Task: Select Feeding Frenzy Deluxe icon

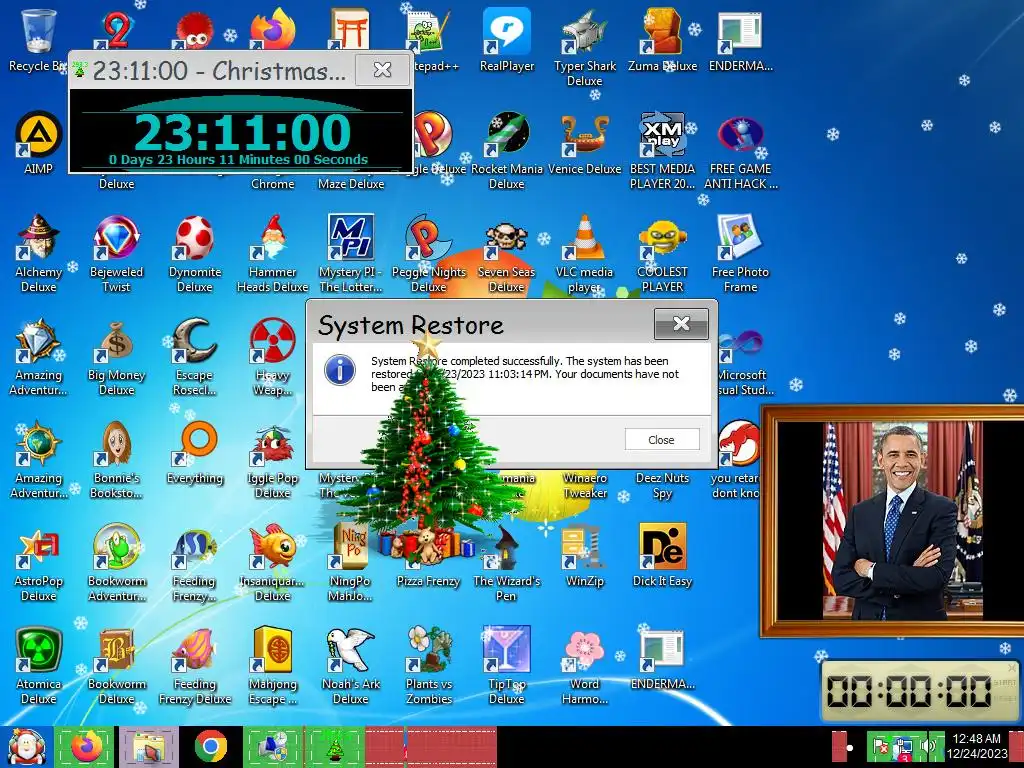Action: pyautogui.click(x=195, y=666)
